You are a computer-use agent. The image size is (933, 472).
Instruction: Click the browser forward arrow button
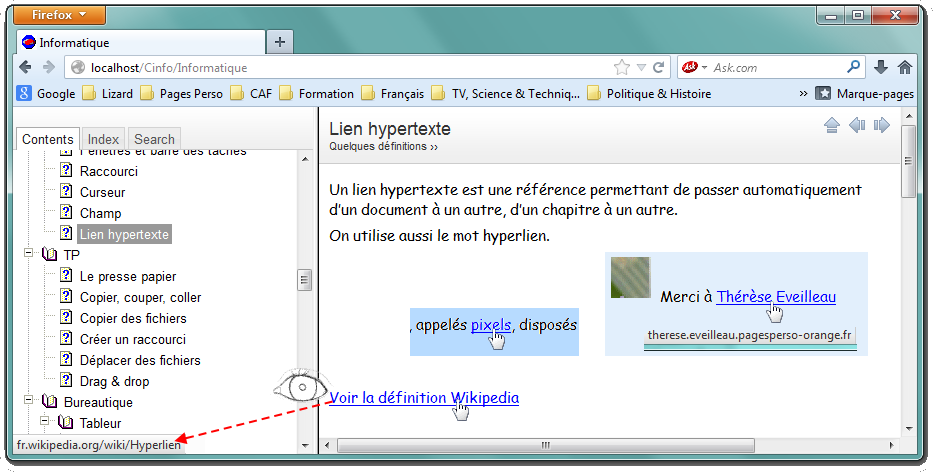(48, 68)
